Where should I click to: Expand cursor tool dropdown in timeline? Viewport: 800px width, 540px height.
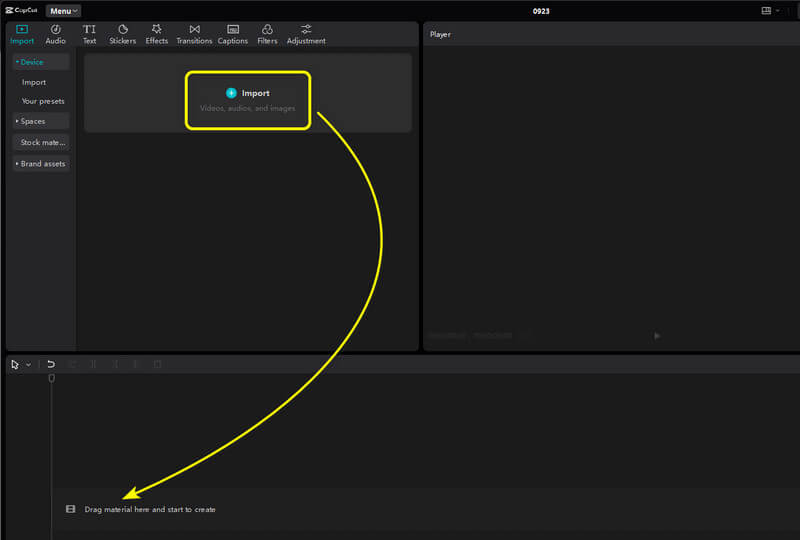coord(28,365)
